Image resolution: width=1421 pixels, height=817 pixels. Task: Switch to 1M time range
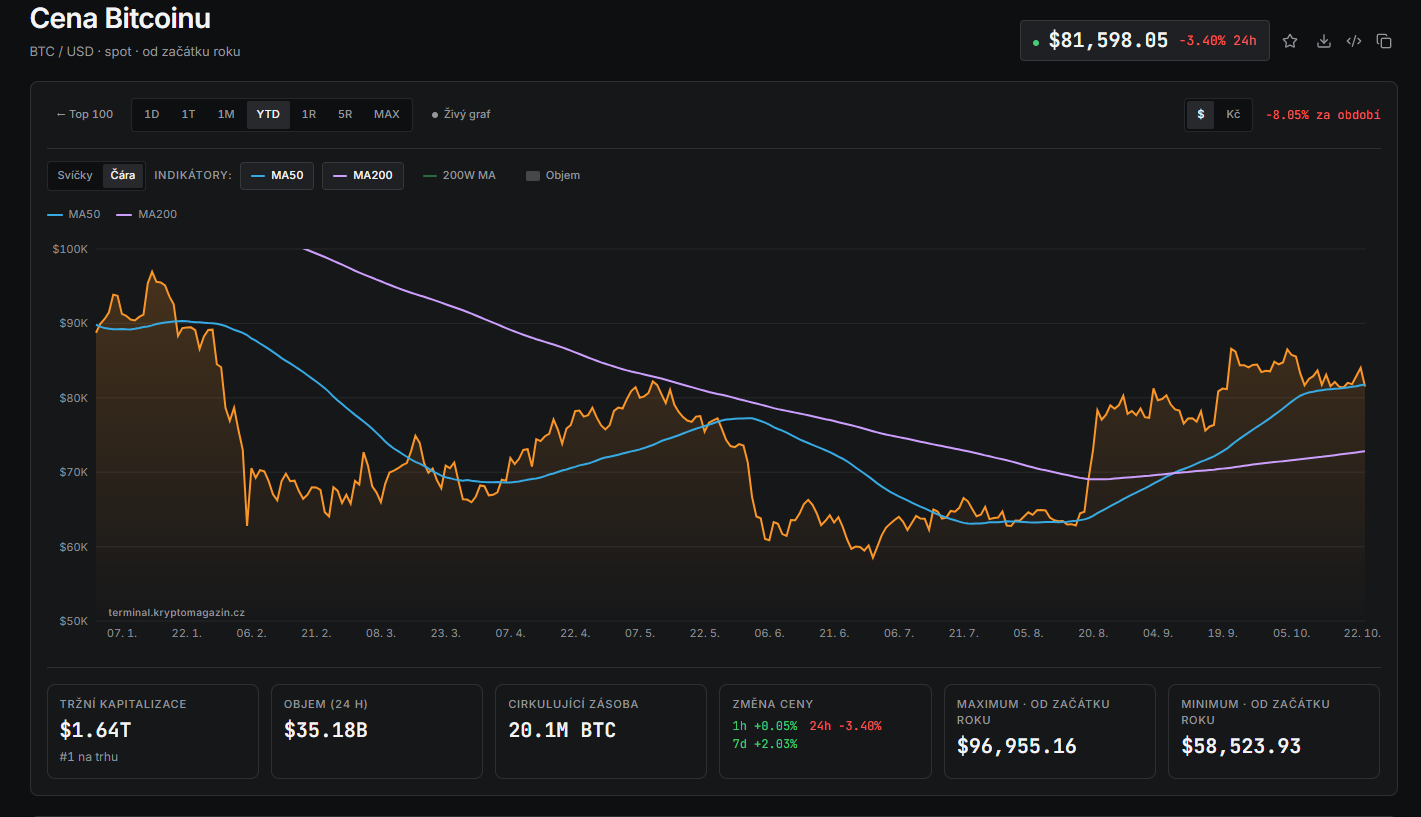coord(226,114)
